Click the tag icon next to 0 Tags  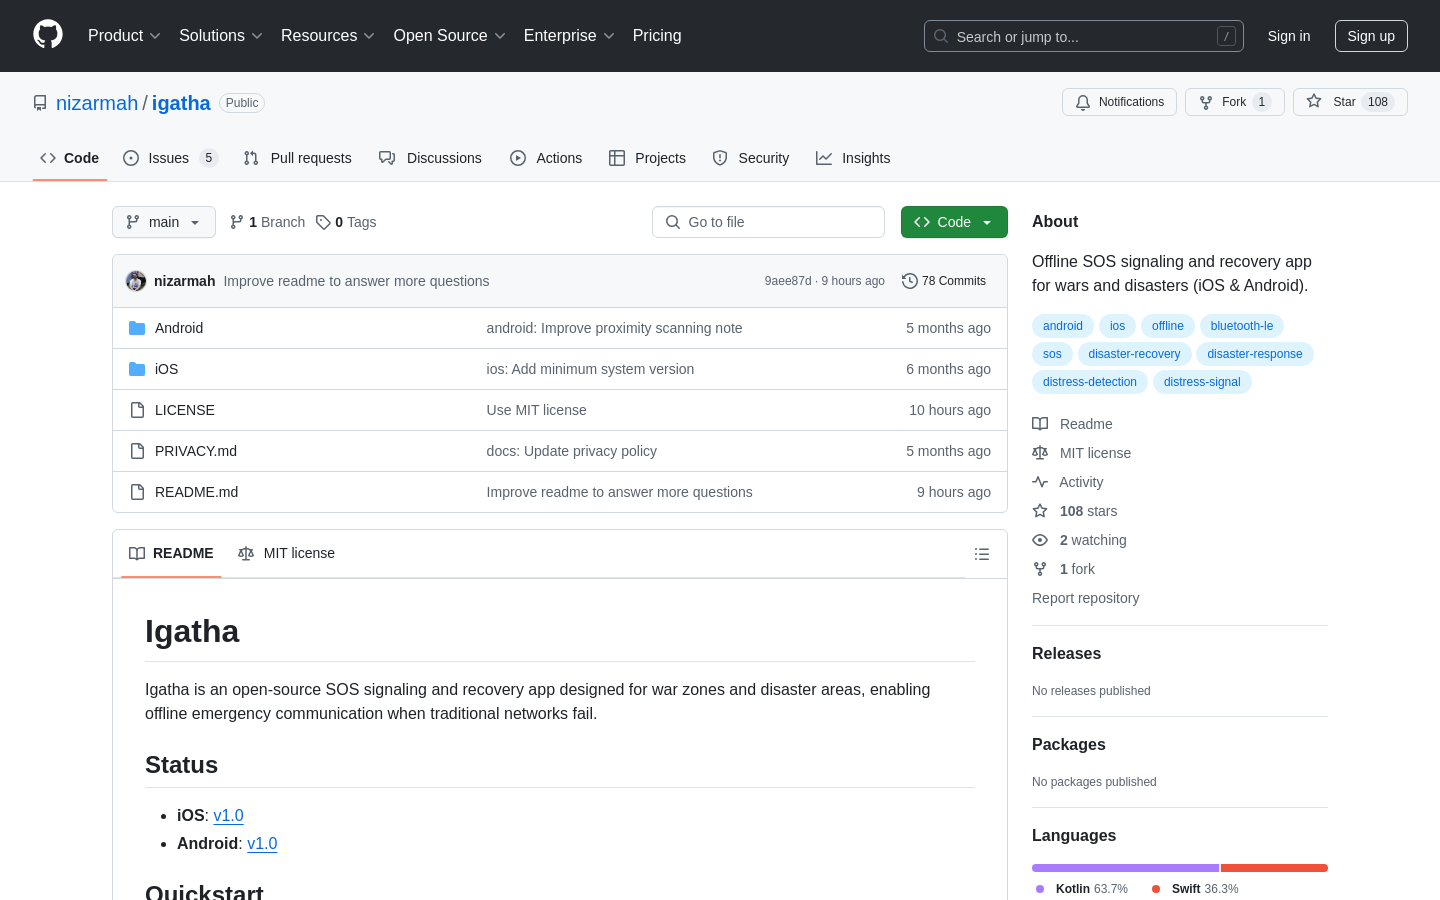click(323, 222)
